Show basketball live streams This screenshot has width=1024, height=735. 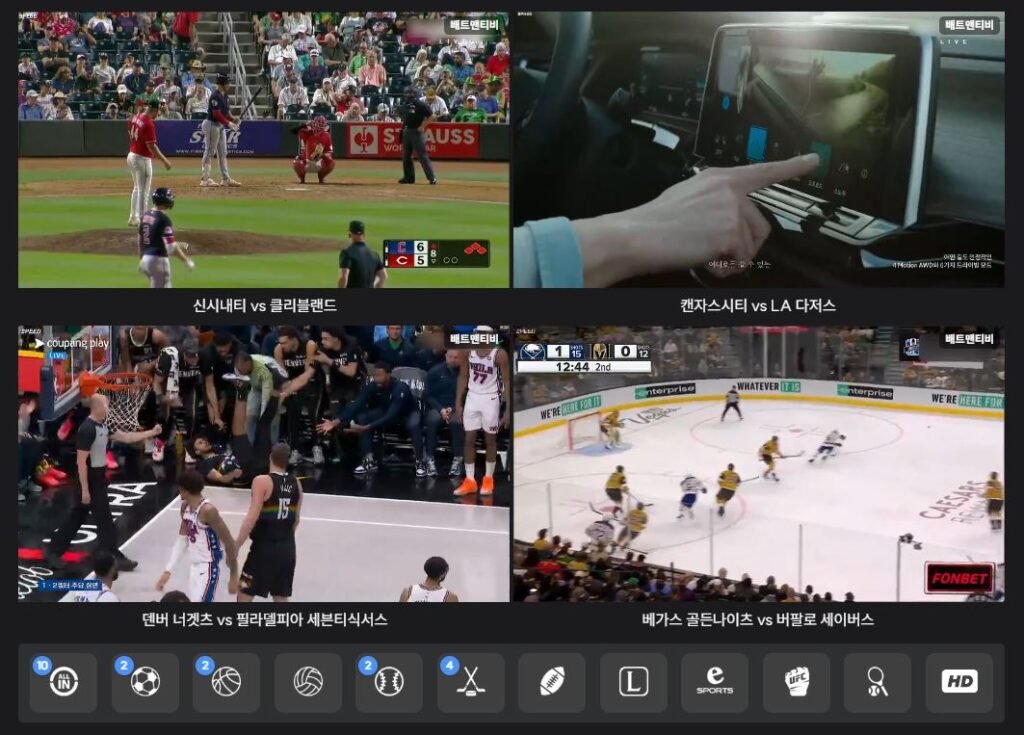coord(226,682)
